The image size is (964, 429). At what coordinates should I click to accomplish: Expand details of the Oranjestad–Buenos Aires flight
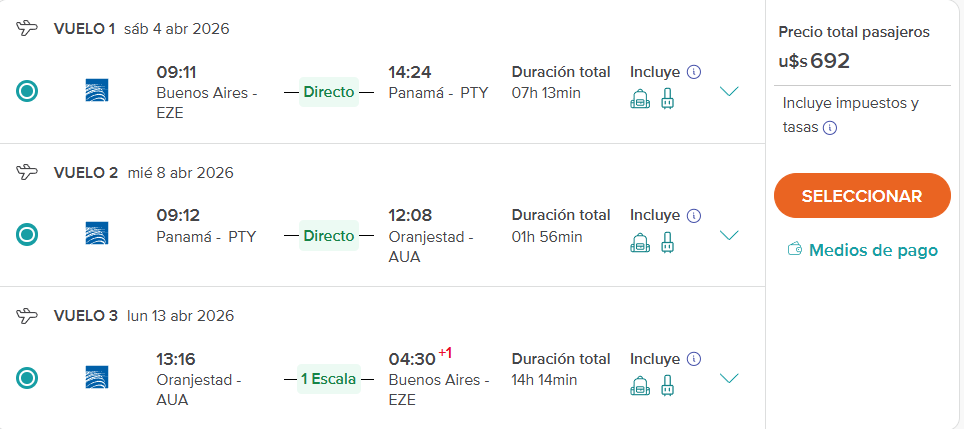[729, 378]
